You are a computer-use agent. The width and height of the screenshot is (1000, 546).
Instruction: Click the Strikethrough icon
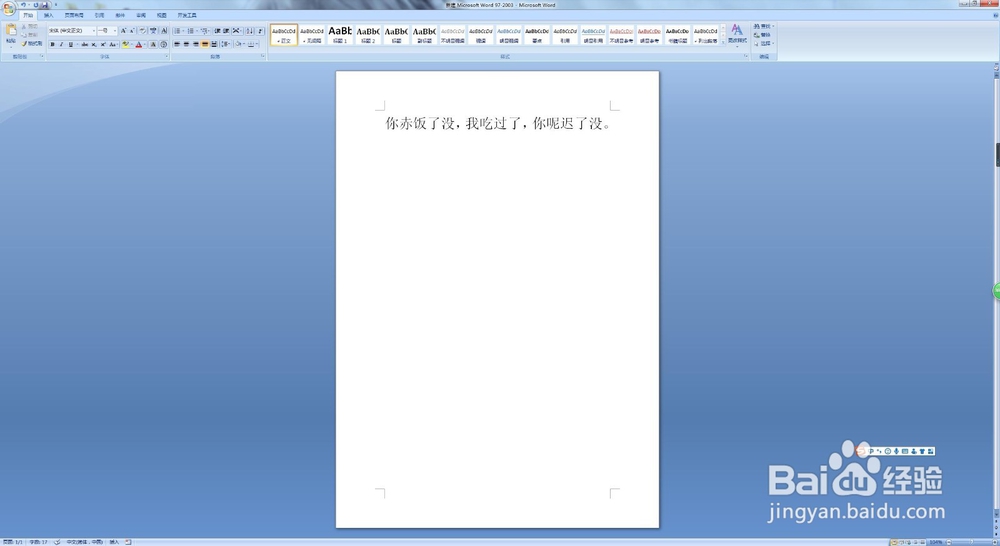coord(85,45)
